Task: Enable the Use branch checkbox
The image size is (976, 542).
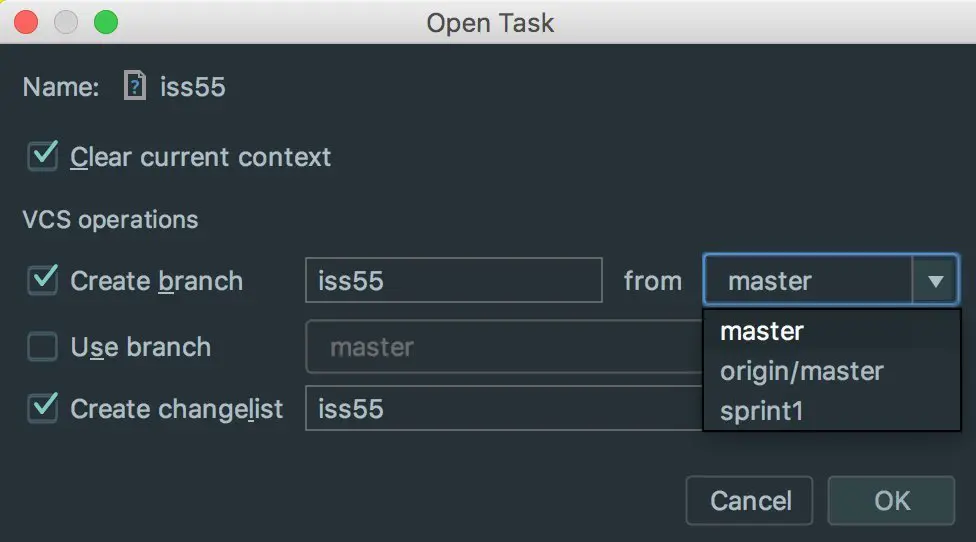Action: tap(43, 347)
